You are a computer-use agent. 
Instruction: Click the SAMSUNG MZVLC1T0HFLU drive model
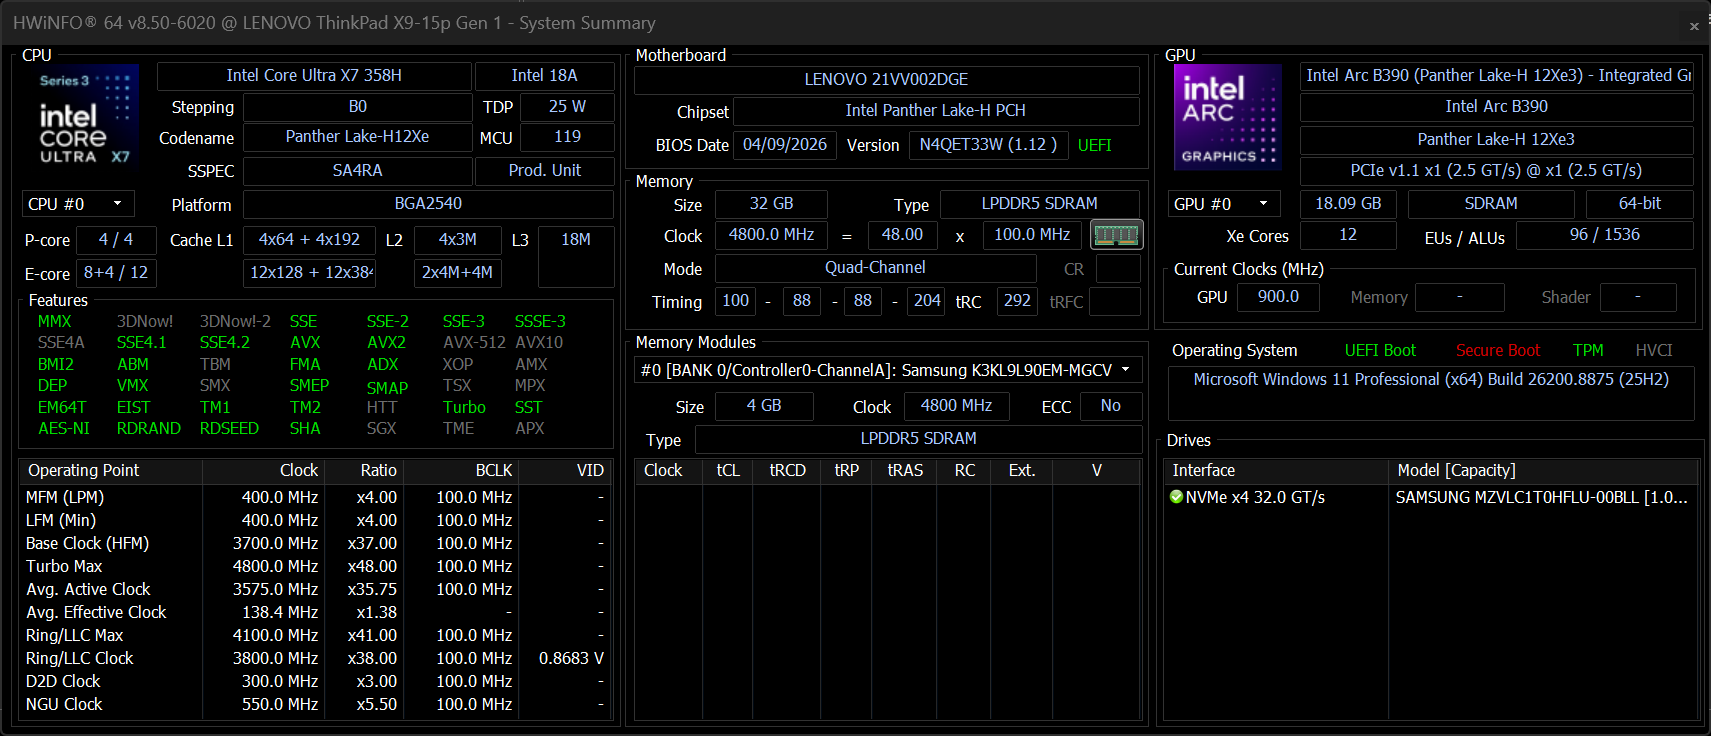click(x=1541, y=497)
